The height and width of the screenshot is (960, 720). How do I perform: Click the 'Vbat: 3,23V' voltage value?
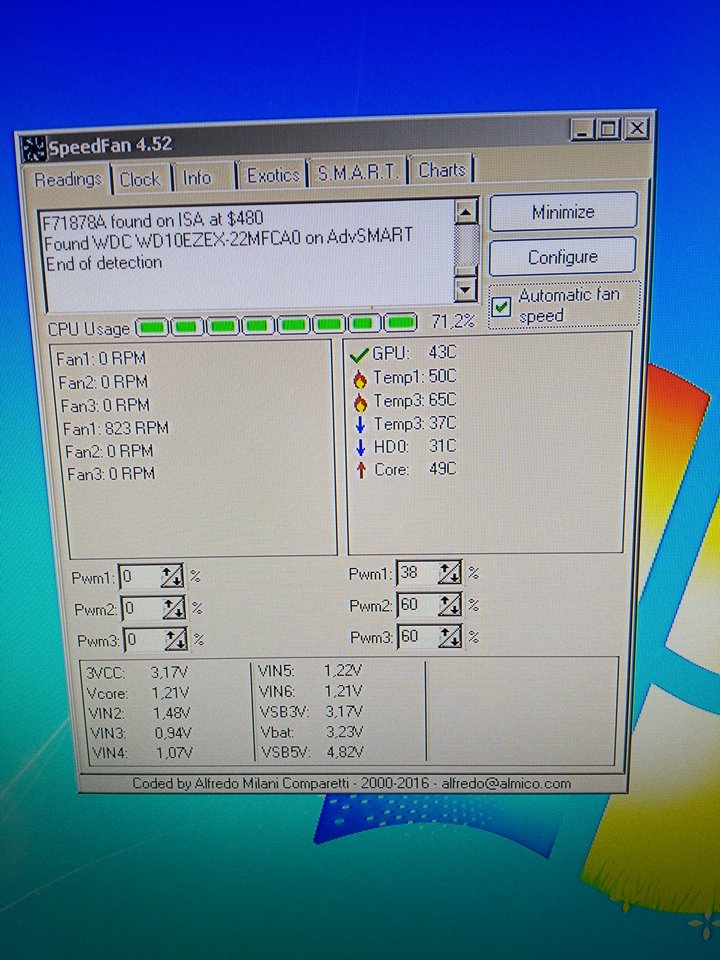tap(312, 732)
